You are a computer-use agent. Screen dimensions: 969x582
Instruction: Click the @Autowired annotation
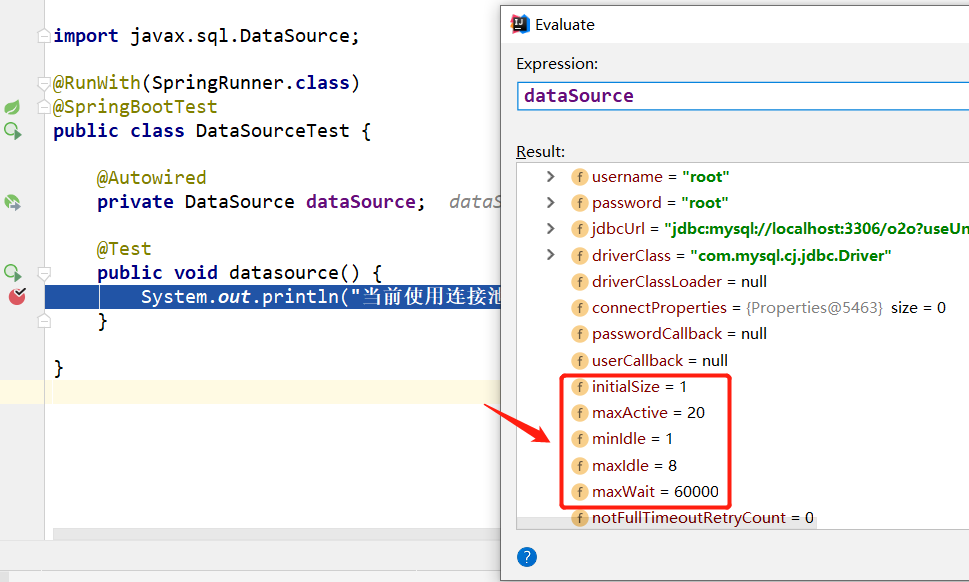point(151,178)
